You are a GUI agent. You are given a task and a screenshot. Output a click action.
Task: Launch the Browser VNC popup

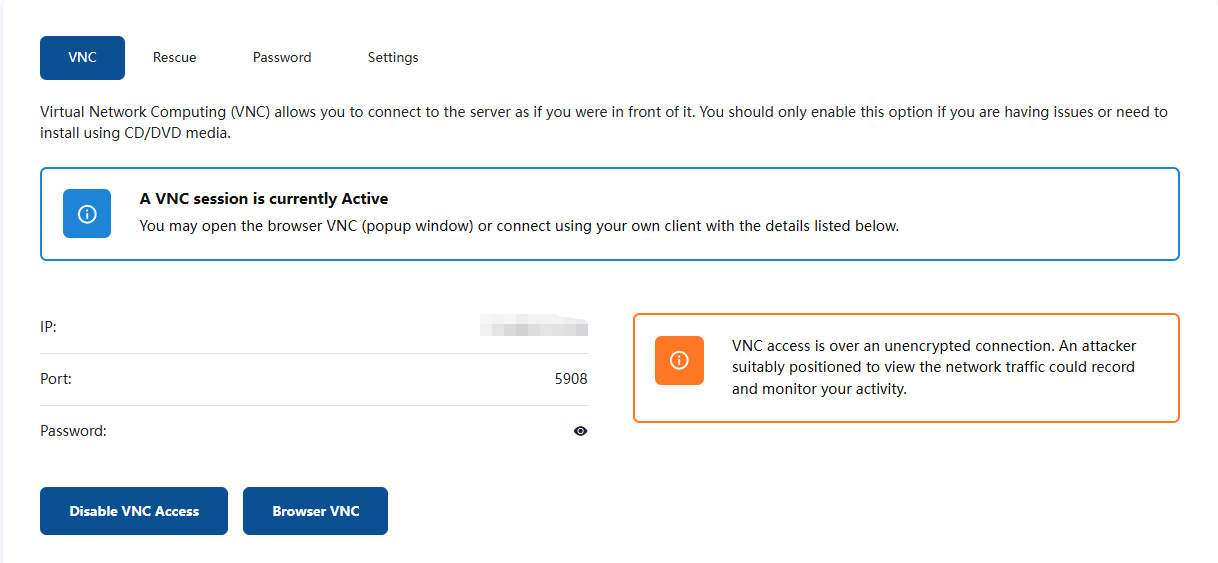click(x=315, y=511)
